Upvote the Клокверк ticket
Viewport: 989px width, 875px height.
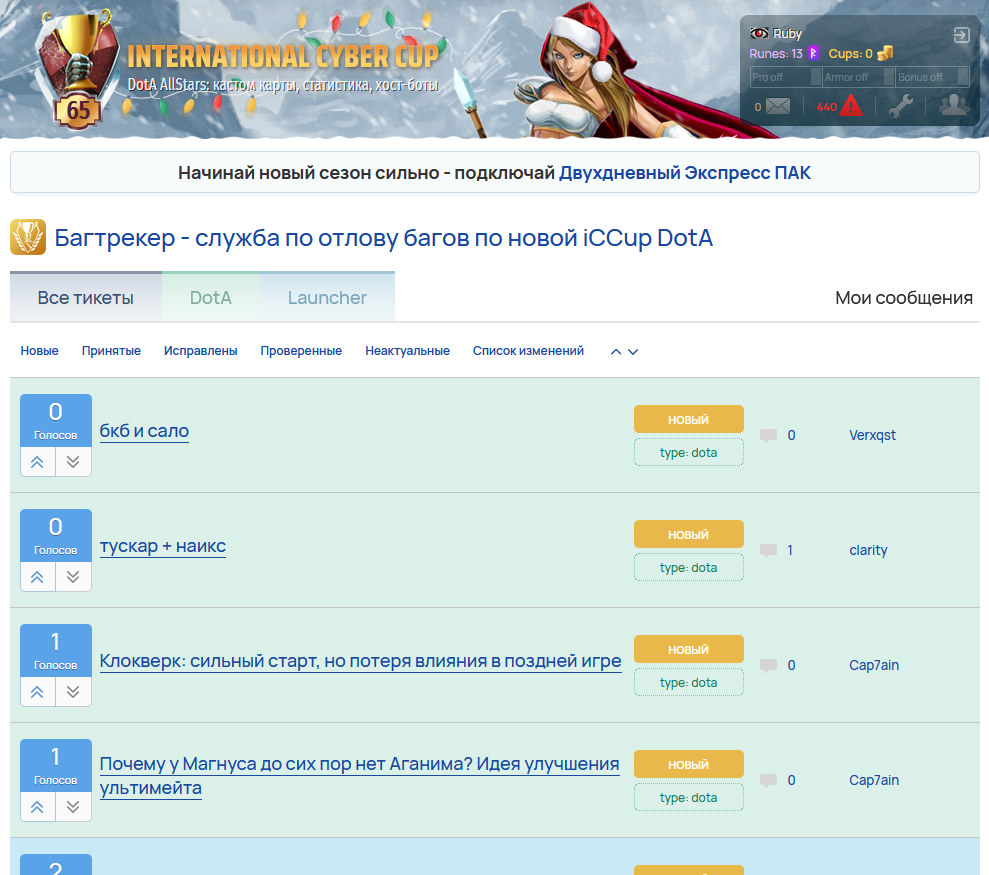37,691
